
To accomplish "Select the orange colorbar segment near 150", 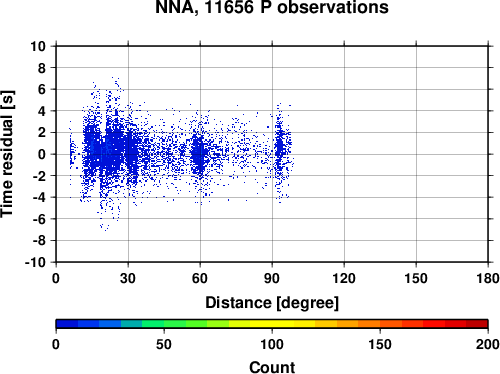I will (380, 324).
